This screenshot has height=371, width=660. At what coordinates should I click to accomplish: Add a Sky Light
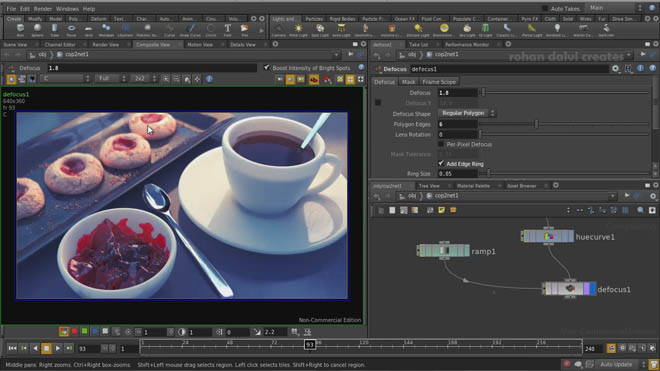click(467, 30)
